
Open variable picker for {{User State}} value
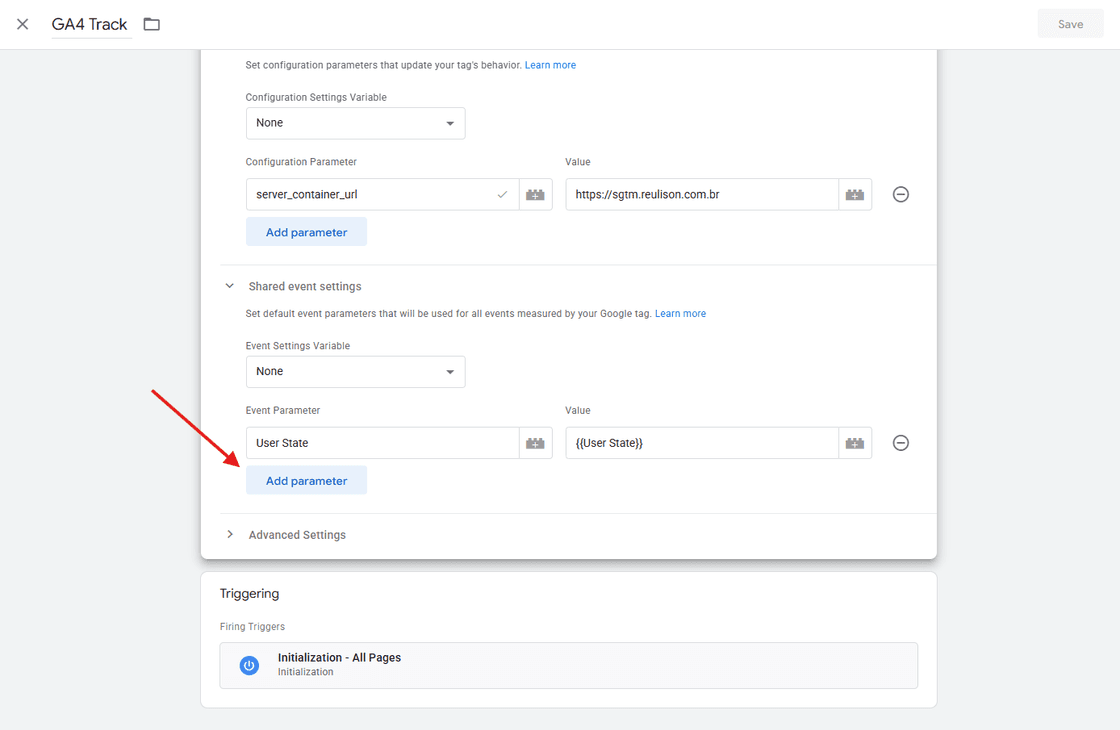click(x=854, y=443)
